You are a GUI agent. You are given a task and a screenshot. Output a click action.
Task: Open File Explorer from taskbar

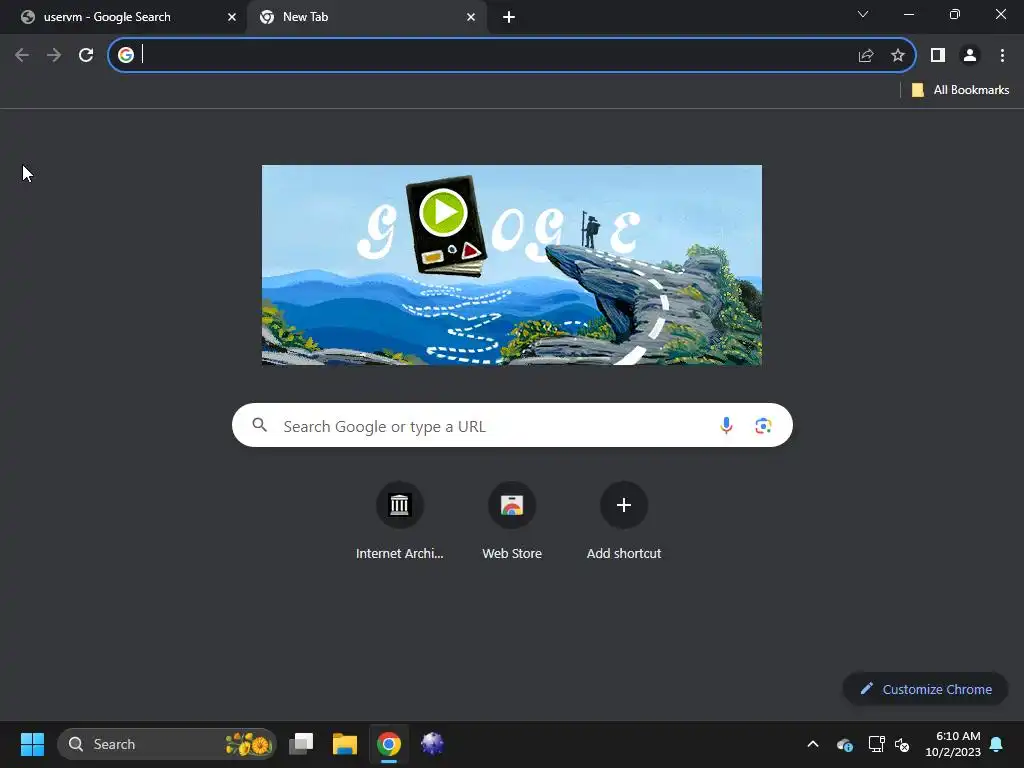[345, 744]
